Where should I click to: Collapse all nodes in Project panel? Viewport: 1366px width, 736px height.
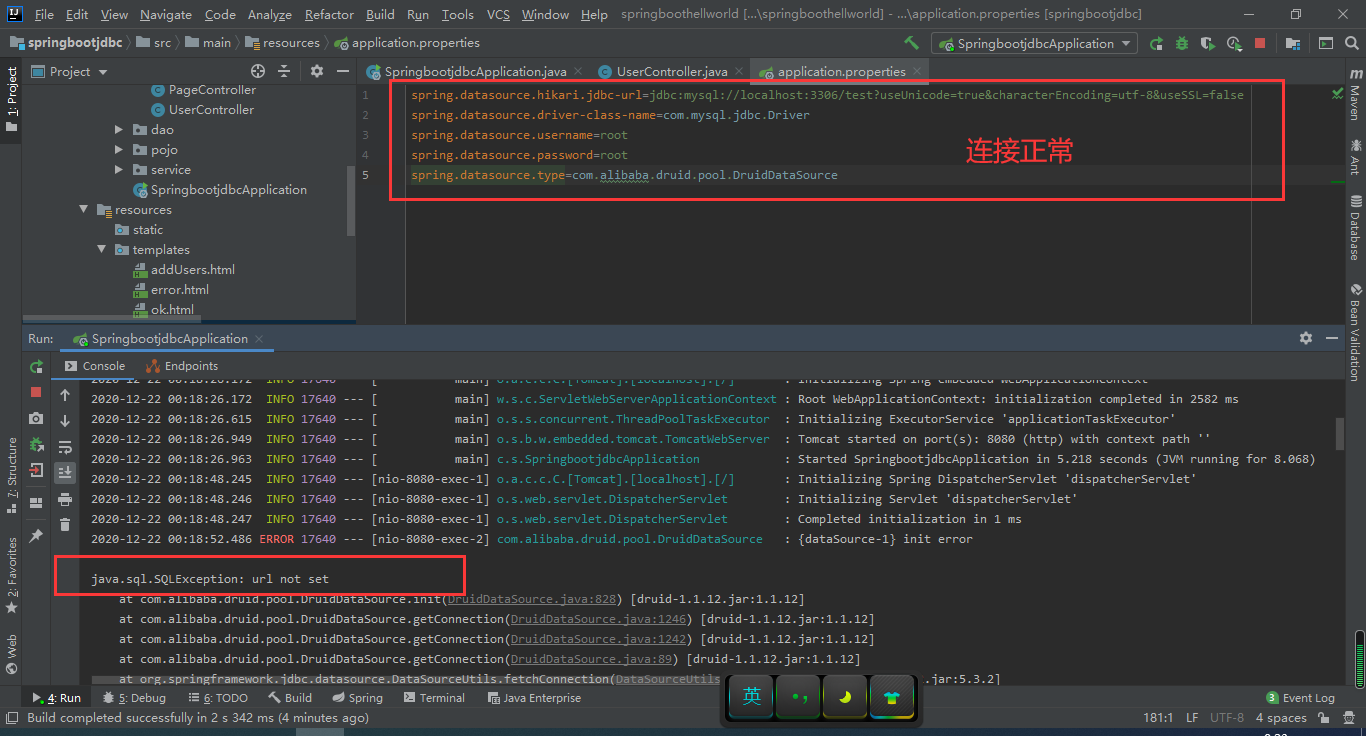285,71
